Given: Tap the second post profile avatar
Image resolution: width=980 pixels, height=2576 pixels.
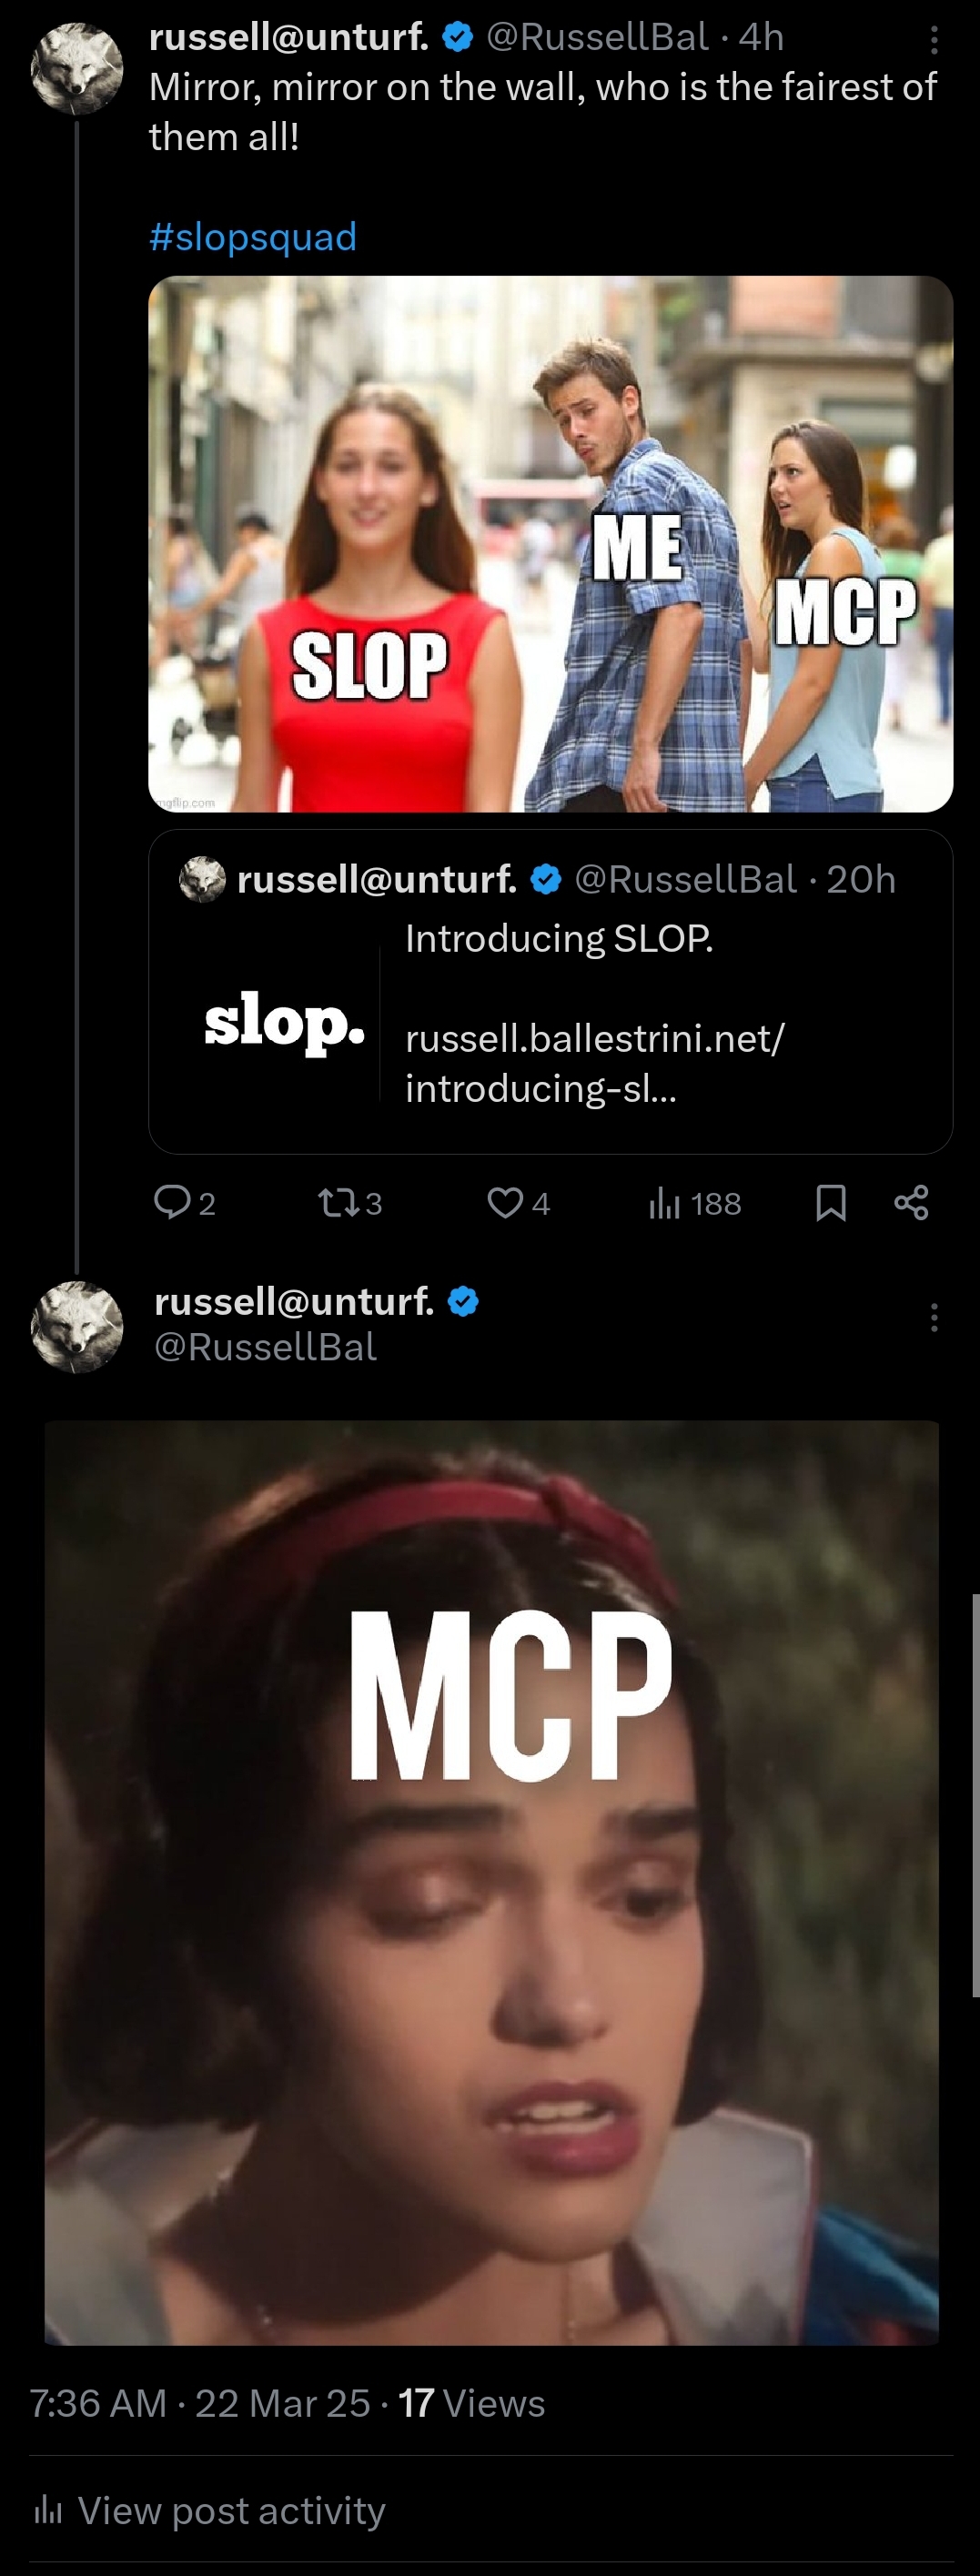Looking at the screenshot, I should point(77,1327).
